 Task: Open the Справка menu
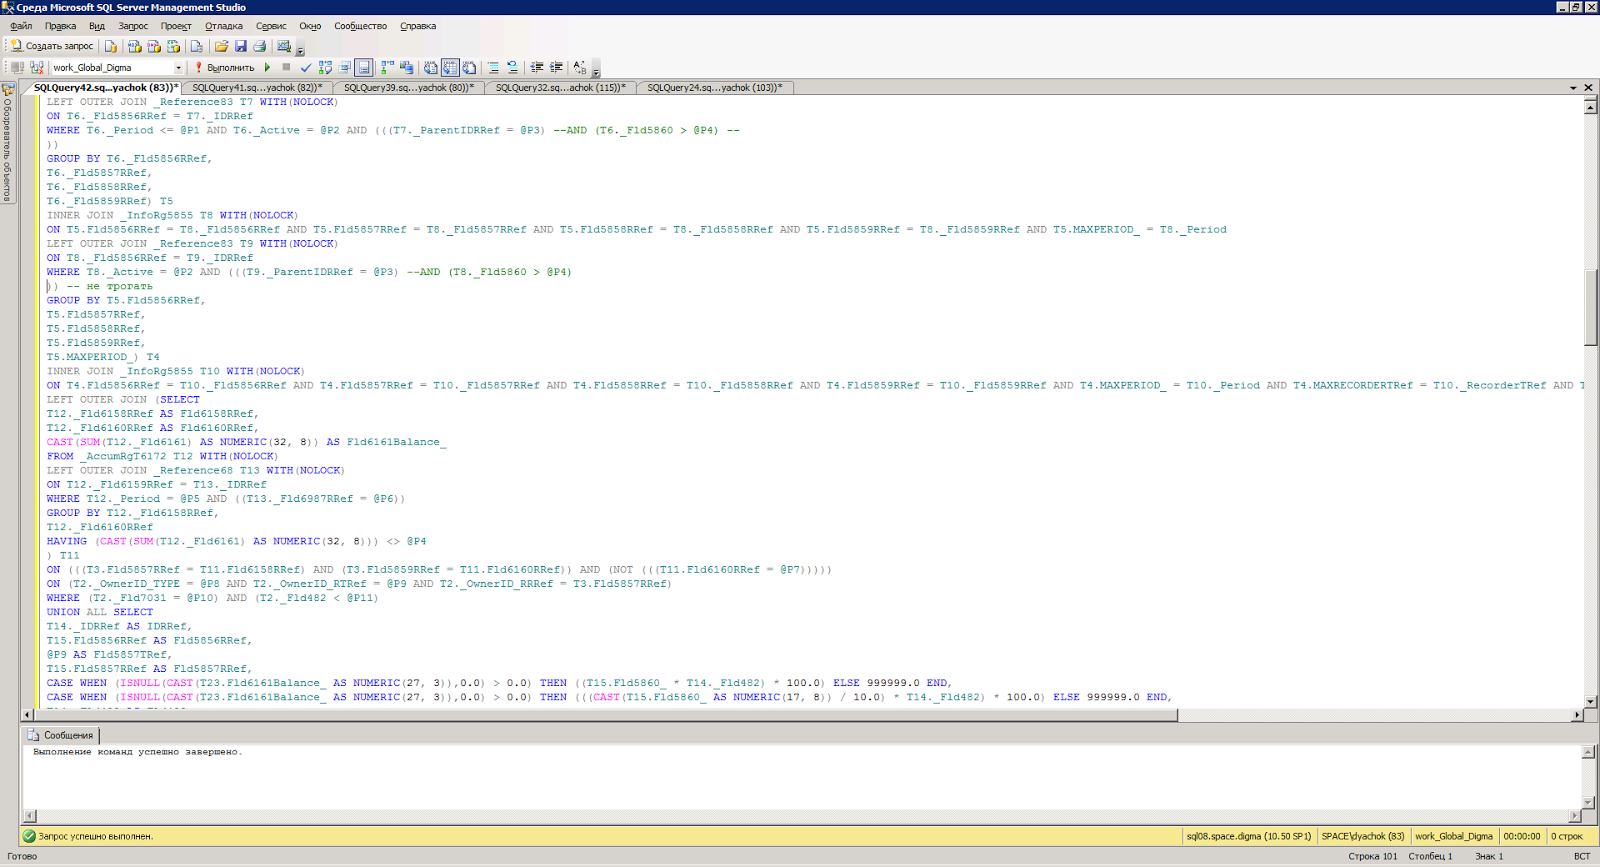[418, 26]
